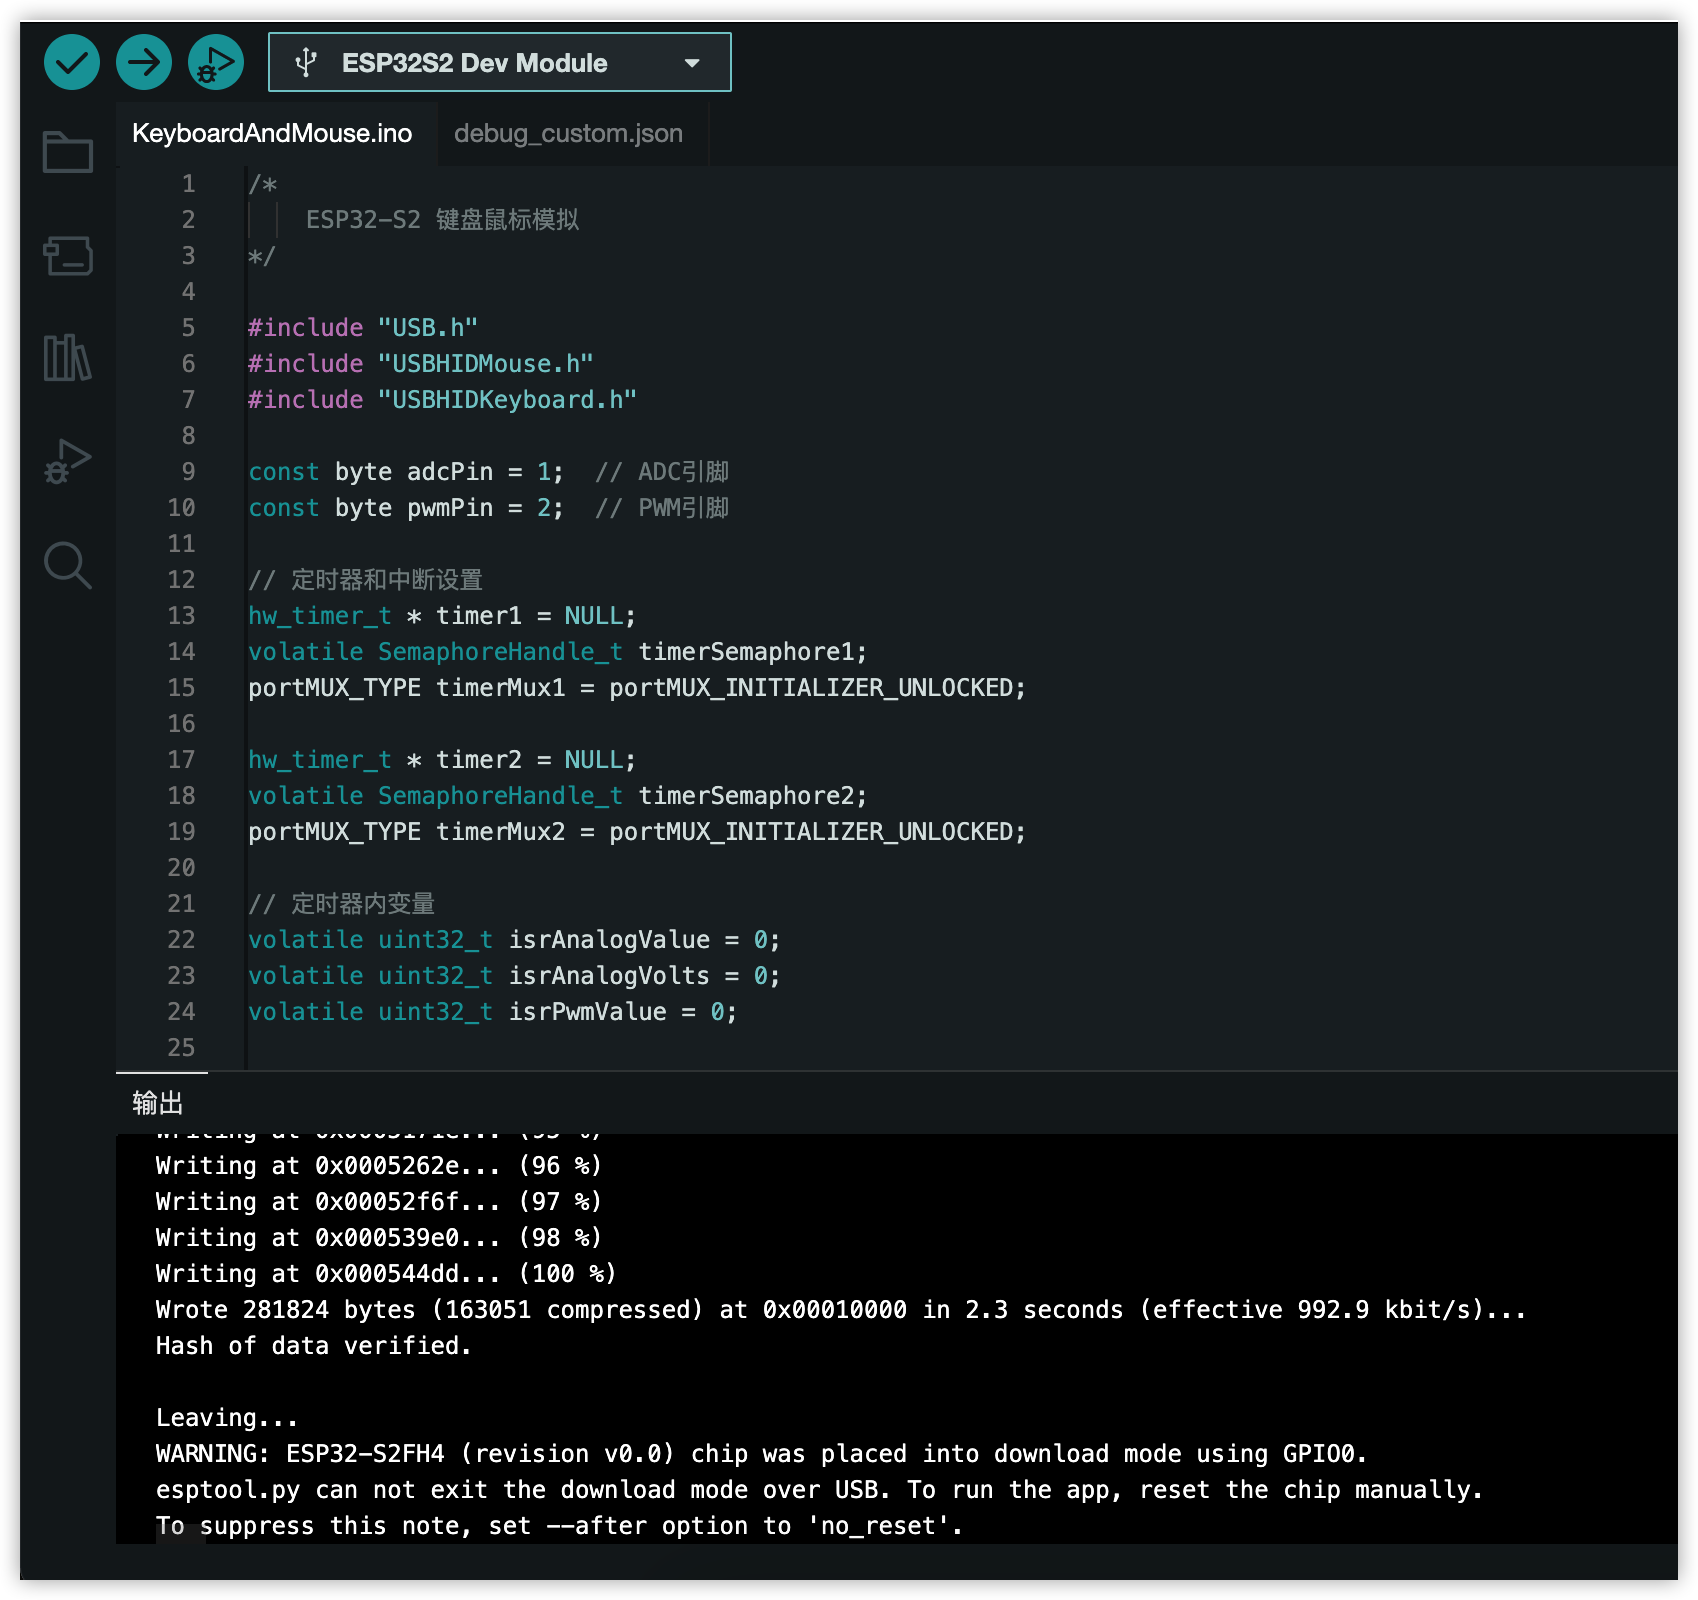Open the Sketchbook folder sidebar icon
The height and width of the screenshot is (1600, 1698).
[x=68, y=152]
